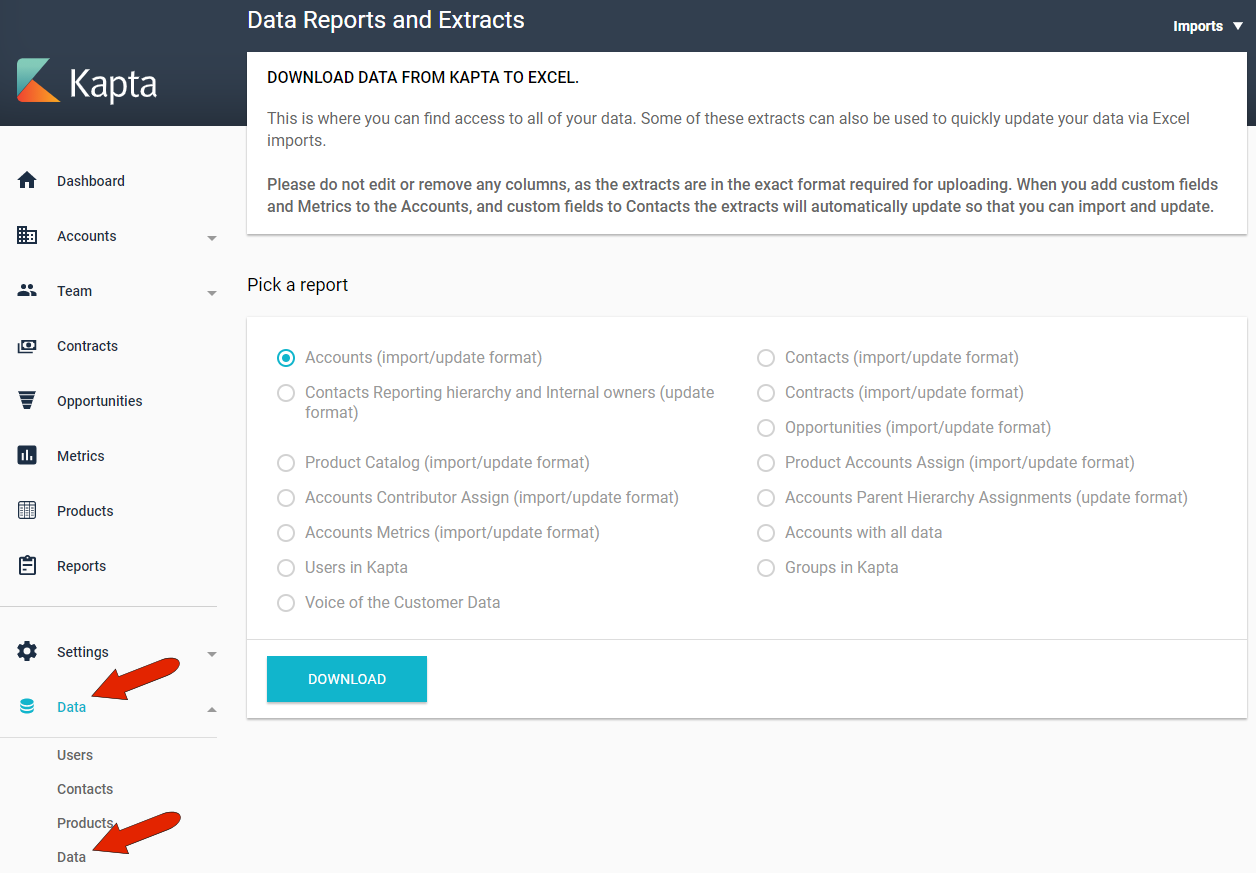1256x873 pixels.
Task: Click the Settings gear icon
Action: (x=27, y=652)
